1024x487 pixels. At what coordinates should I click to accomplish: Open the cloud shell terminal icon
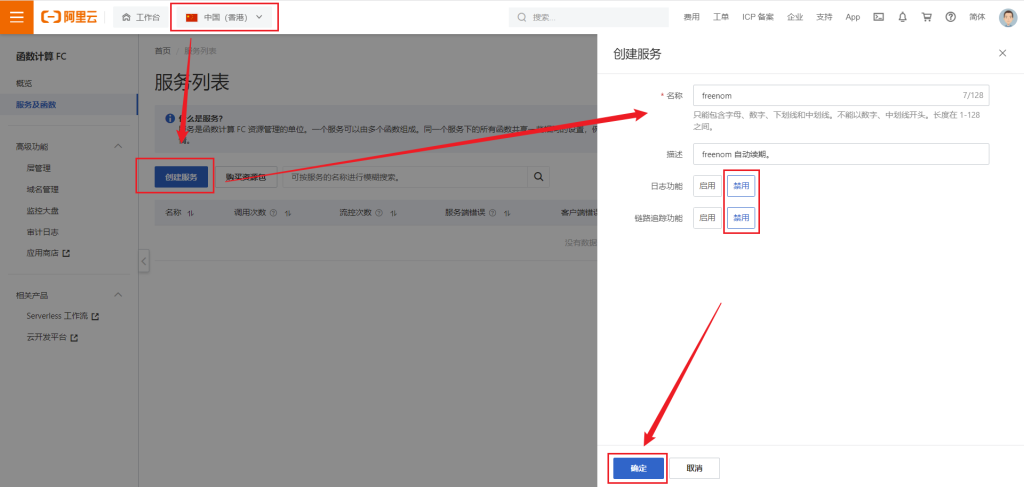click(878, 17)
